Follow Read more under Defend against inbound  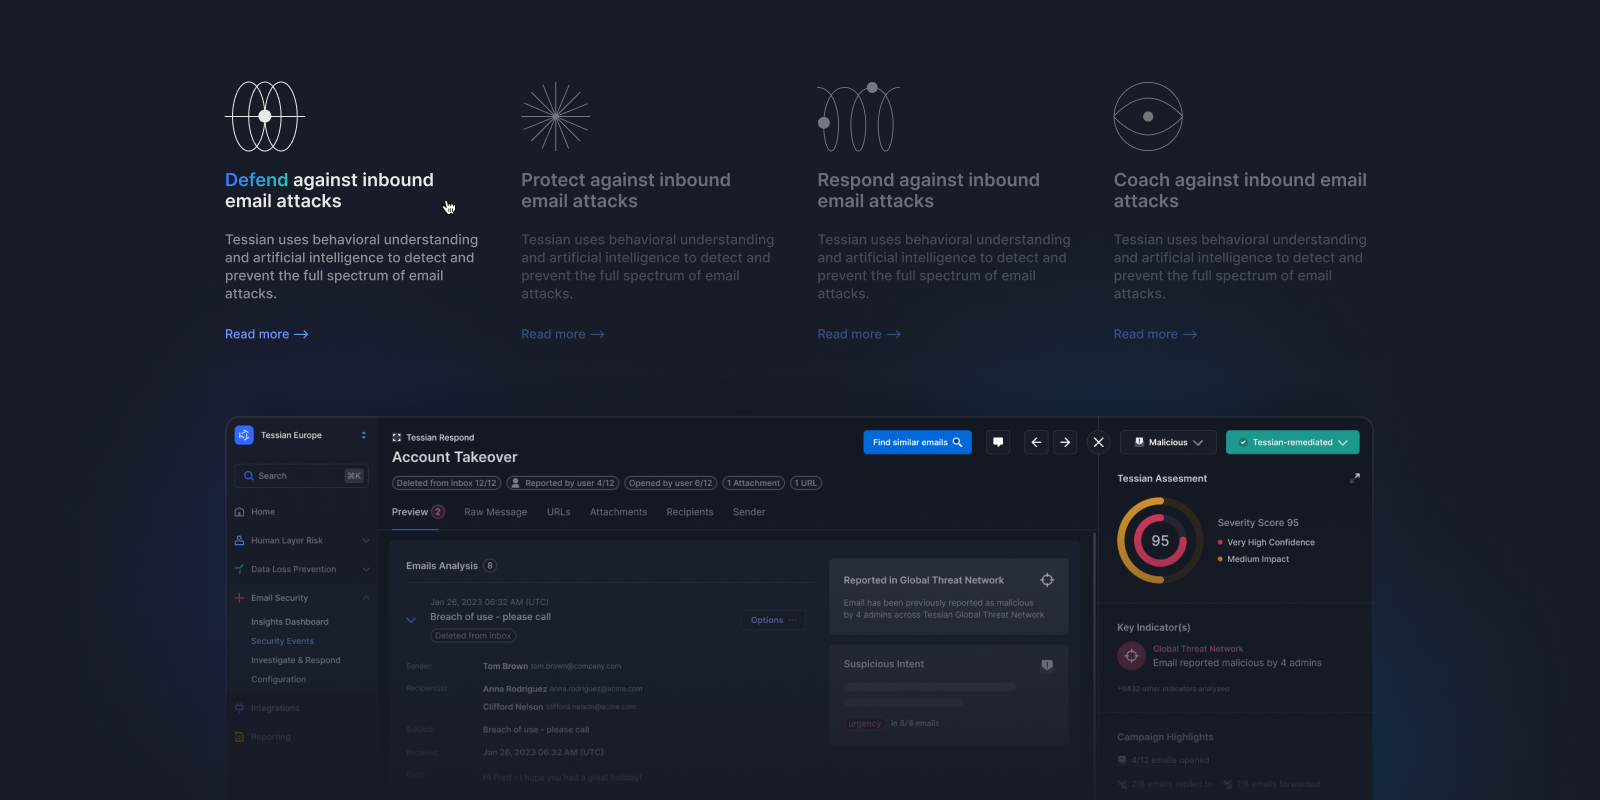tap(266, 334)
